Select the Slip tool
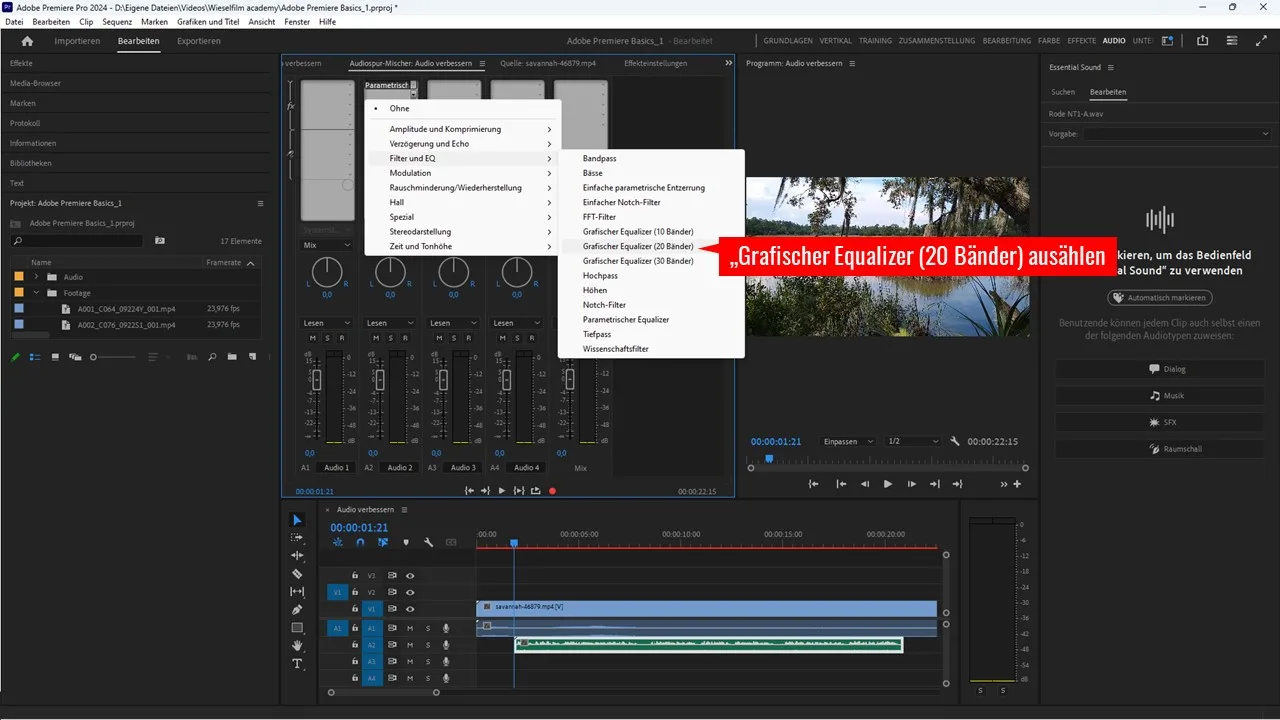1280x720 pixels. pos(297,592)
